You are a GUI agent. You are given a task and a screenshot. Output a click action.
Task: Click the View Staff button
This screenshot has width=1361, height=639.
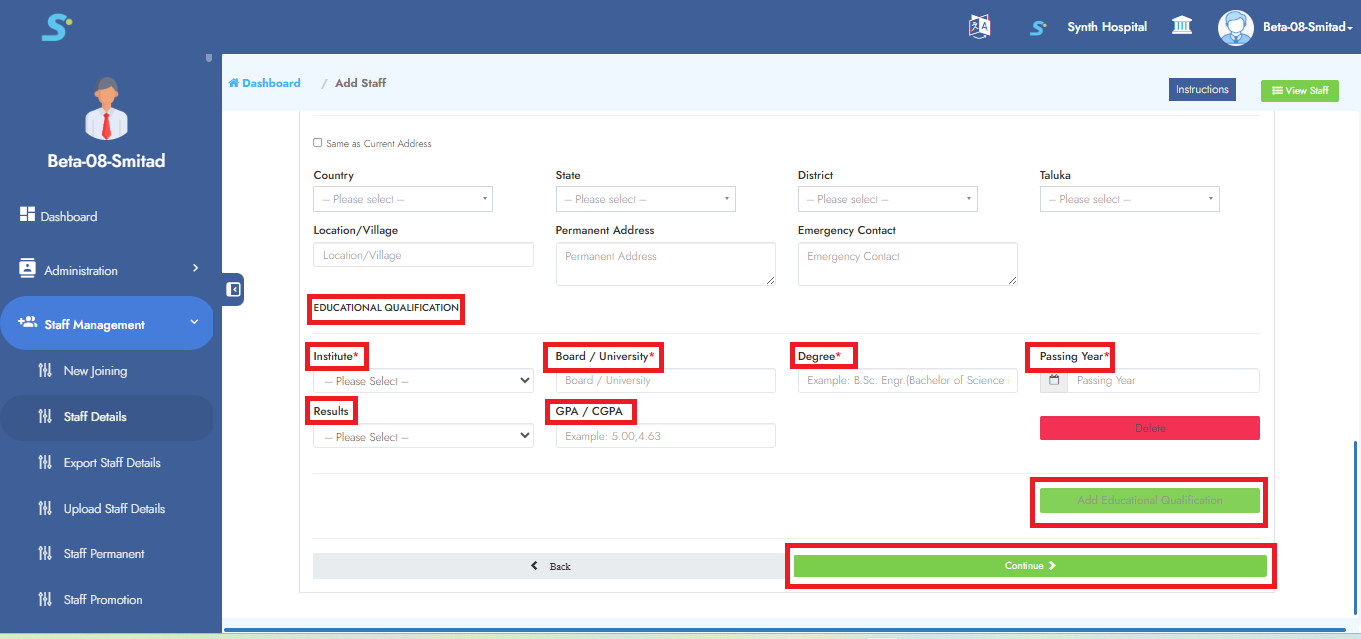[x=1299, y=91]
